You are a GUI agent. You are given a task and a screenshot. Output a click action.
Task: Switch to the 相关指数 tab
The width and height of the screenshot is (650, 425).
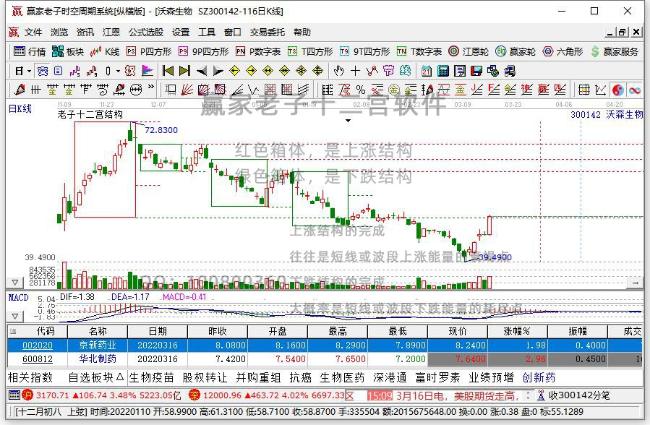click(30, 377)
